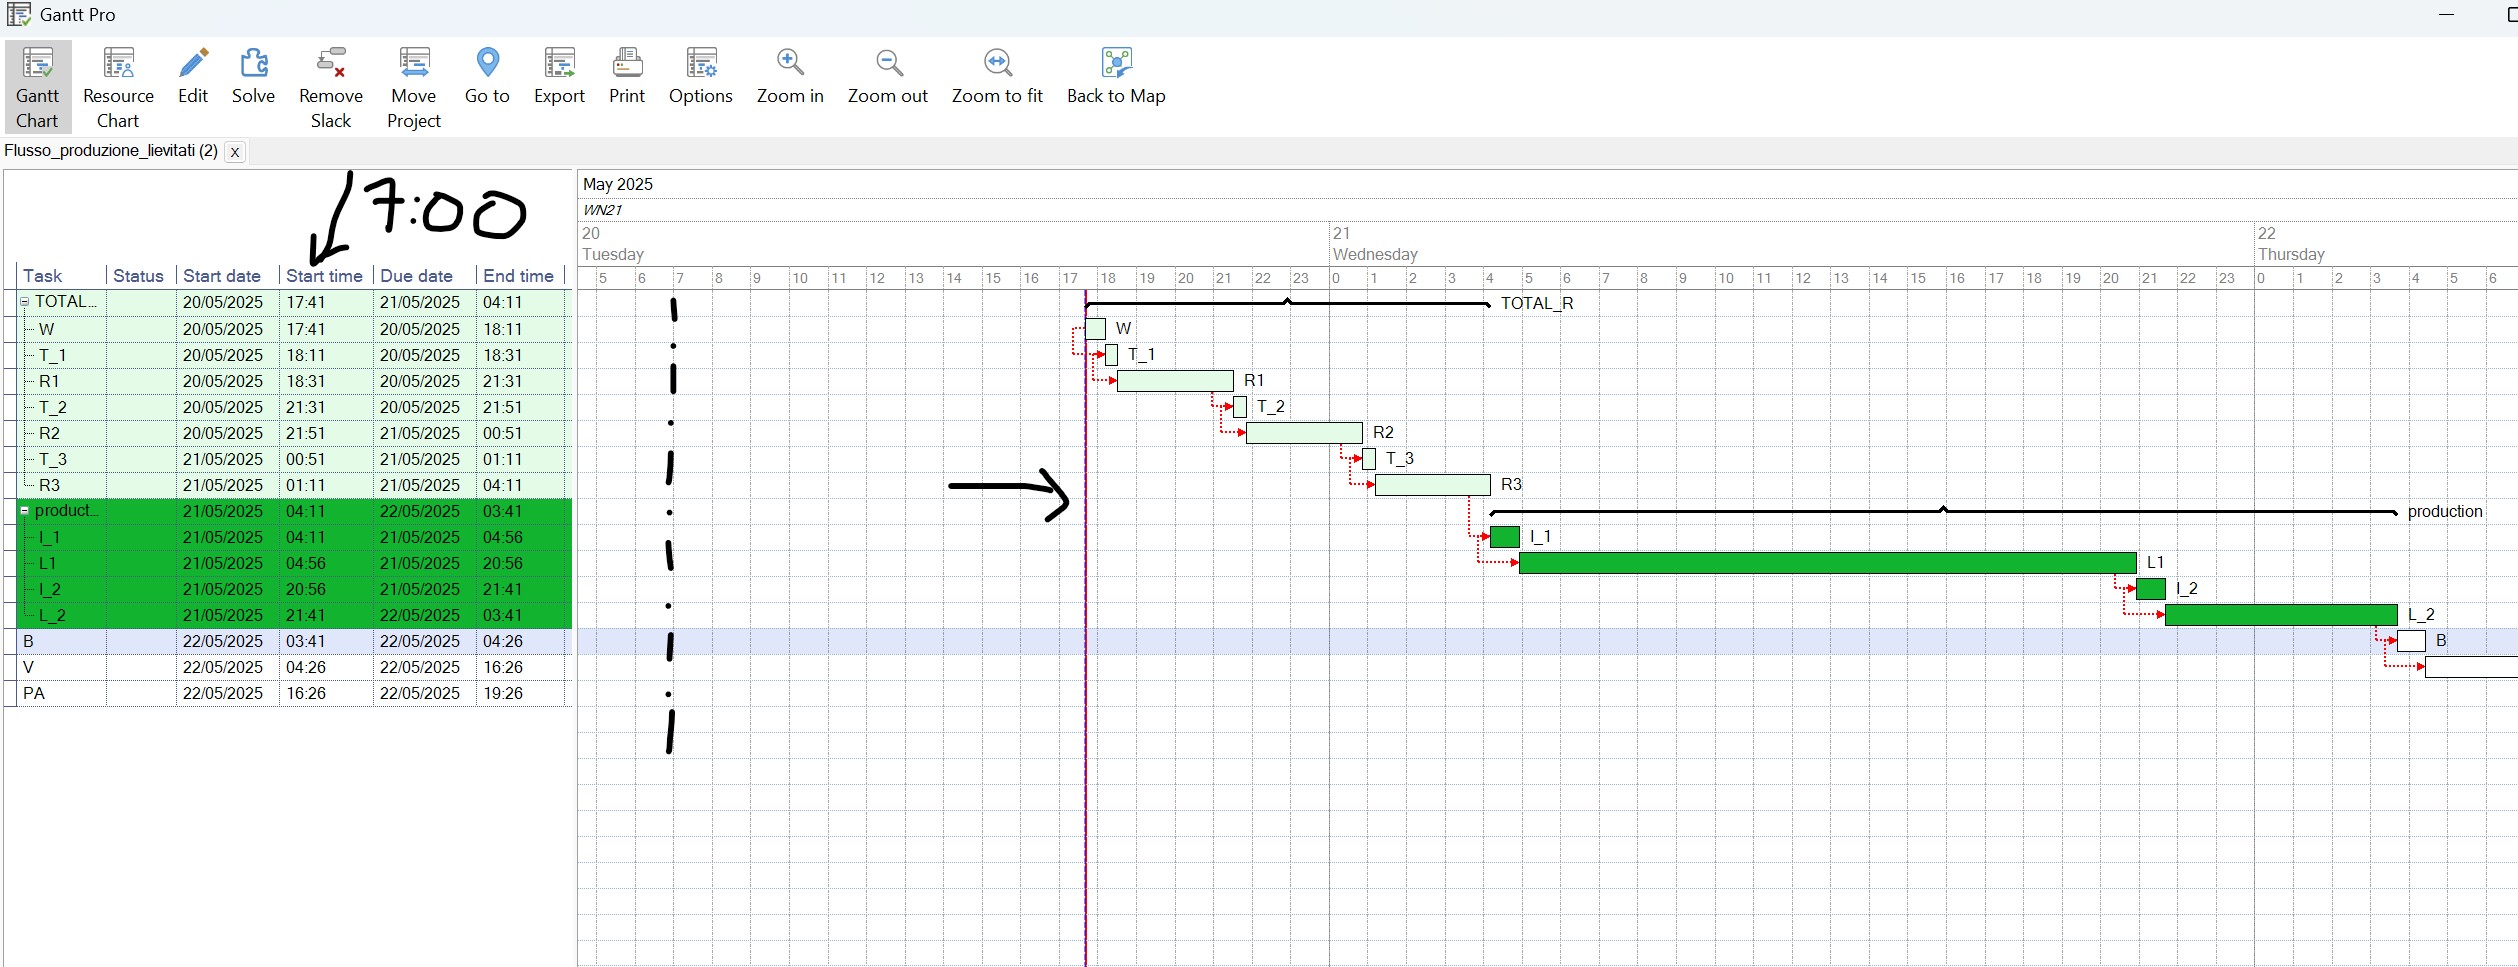Select the green L1 bar in chart
This screenshot has width=2518, height=967.
pyautogui.click(x=1826, y=563)
